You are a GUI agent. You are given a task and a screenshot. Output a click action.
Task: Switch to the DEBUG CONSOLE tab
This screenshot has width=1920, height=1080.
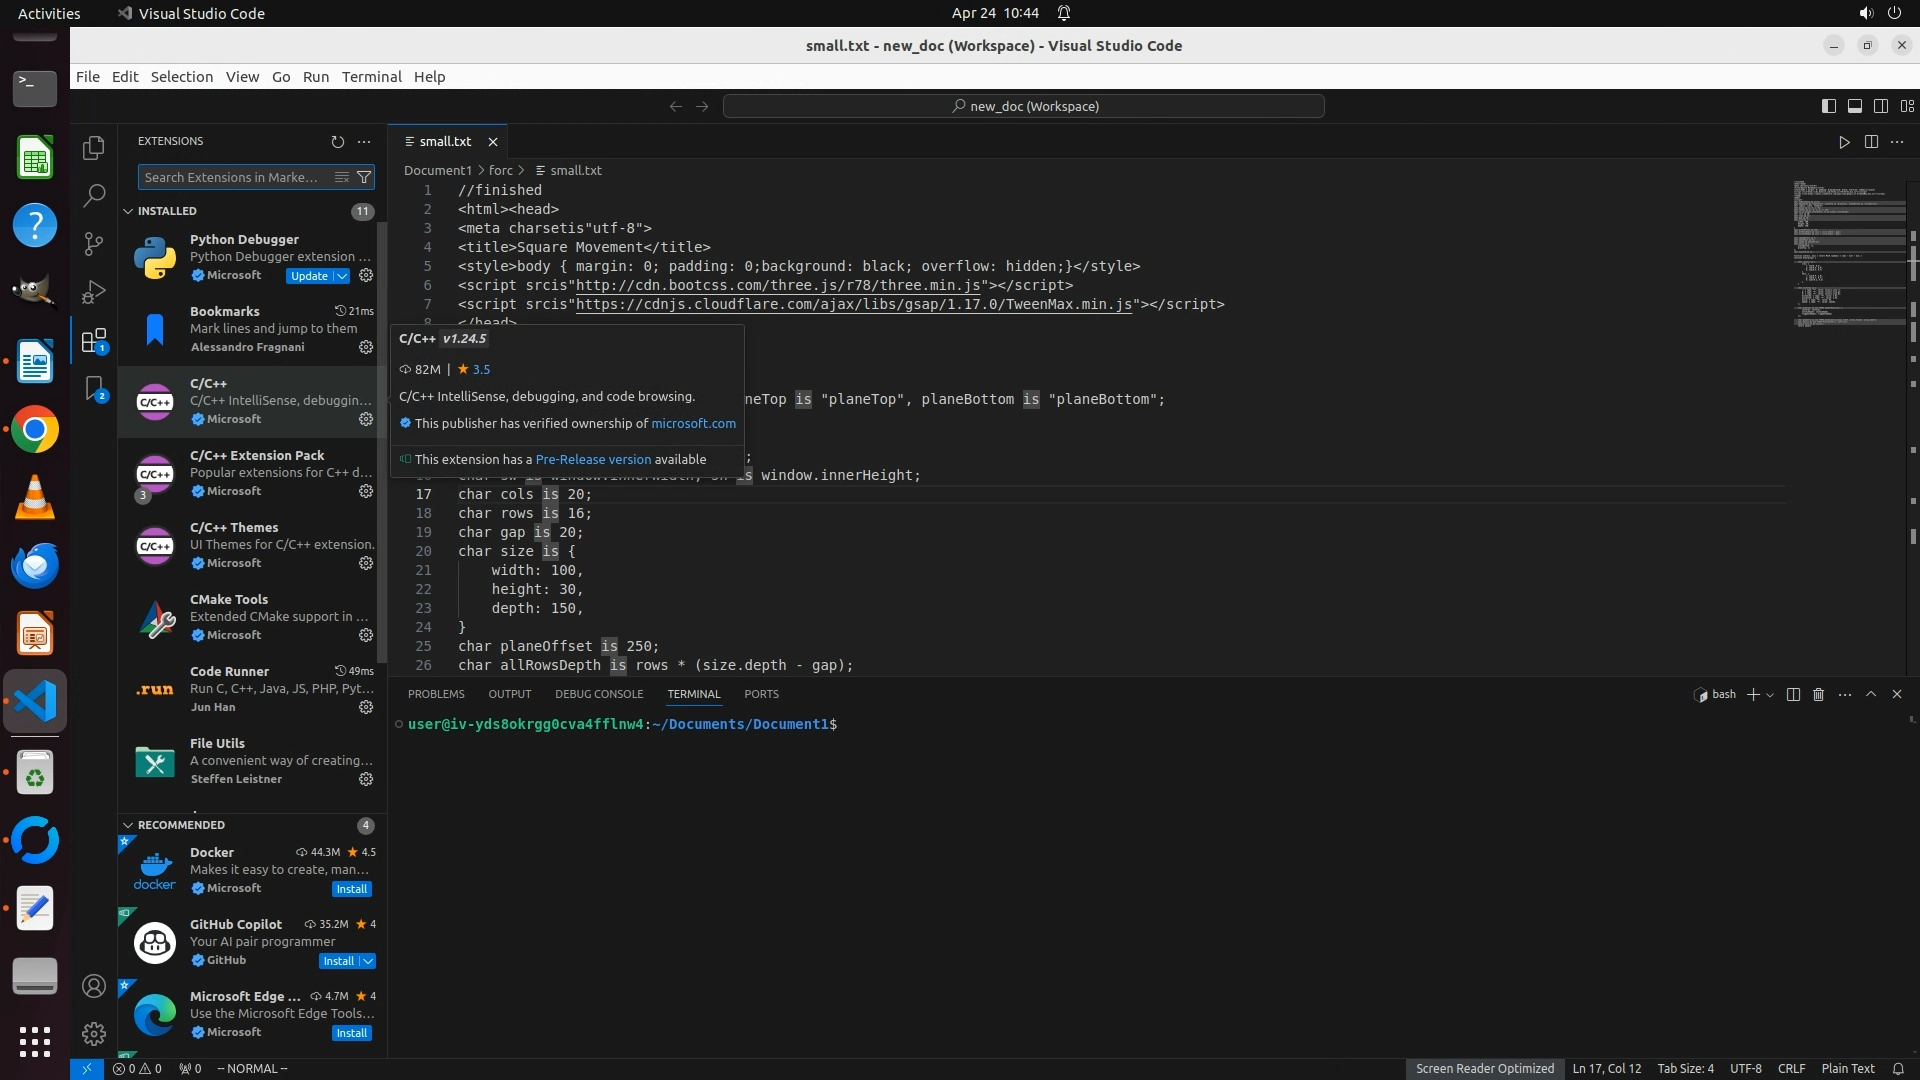tap(598, 694)
